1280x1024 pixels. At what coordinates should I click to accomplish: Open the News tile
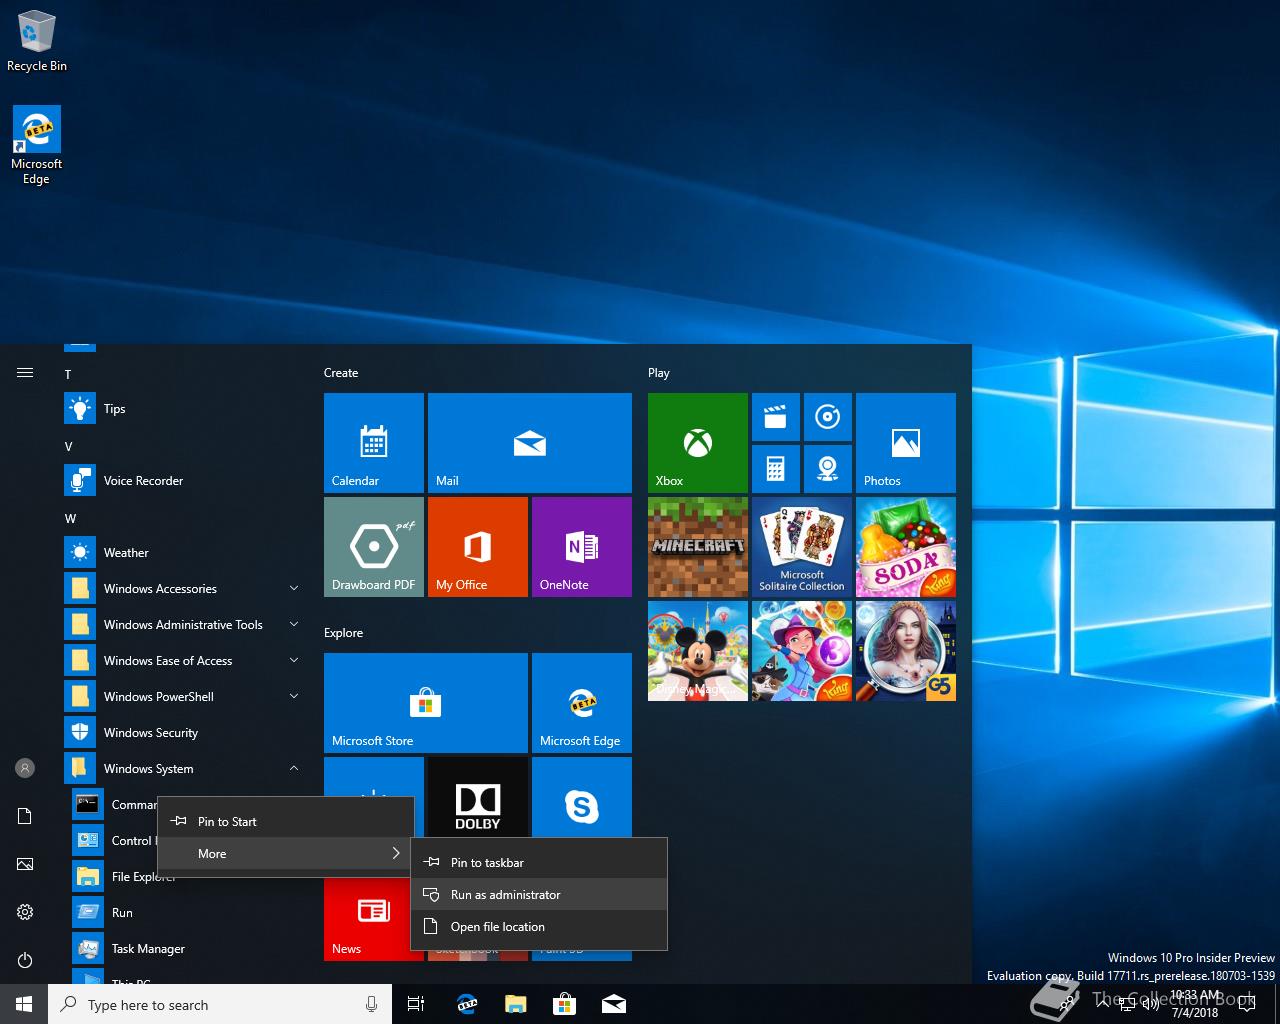pyautogui.click(x=367, y=919)
